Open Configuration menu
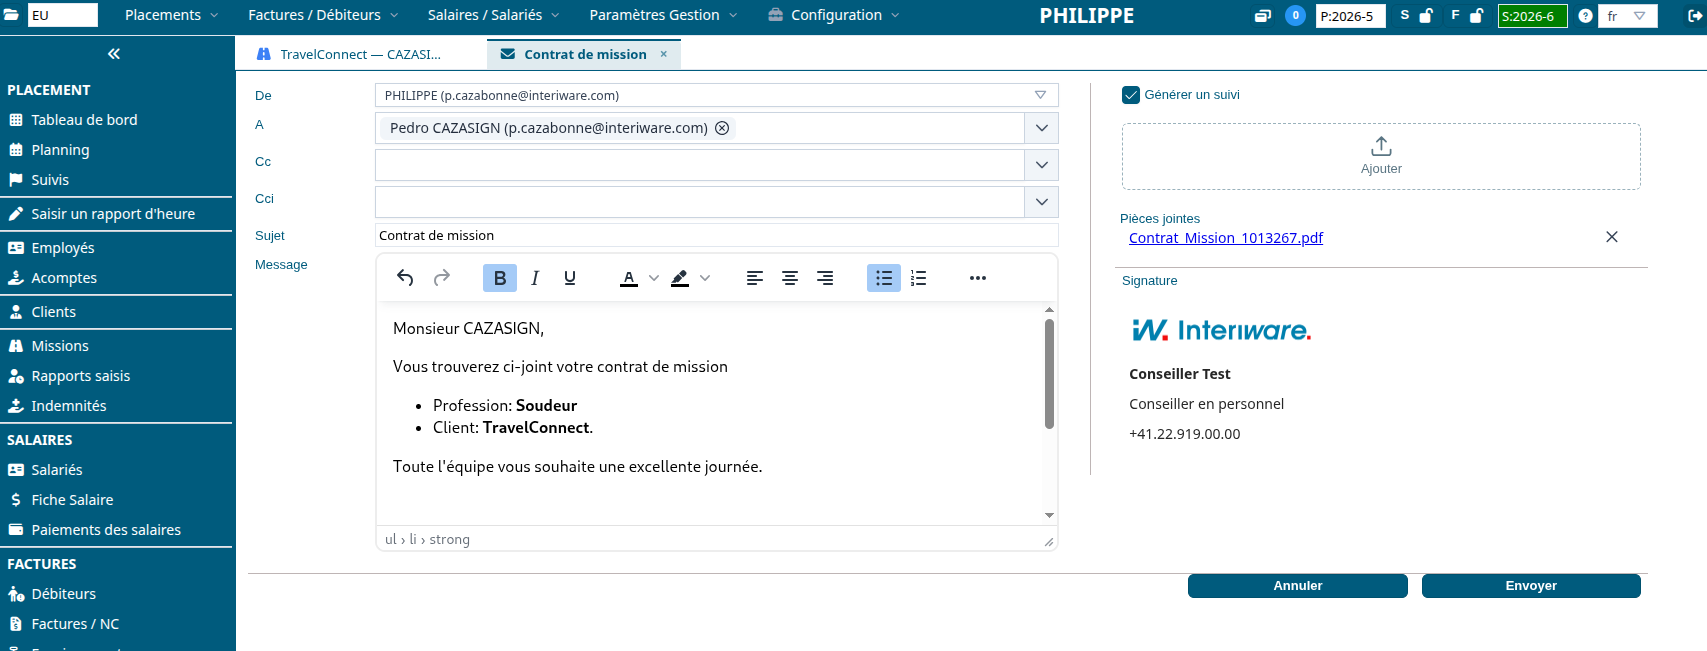Viewport: 1707px width, 651px height. [x=834, y=15]
